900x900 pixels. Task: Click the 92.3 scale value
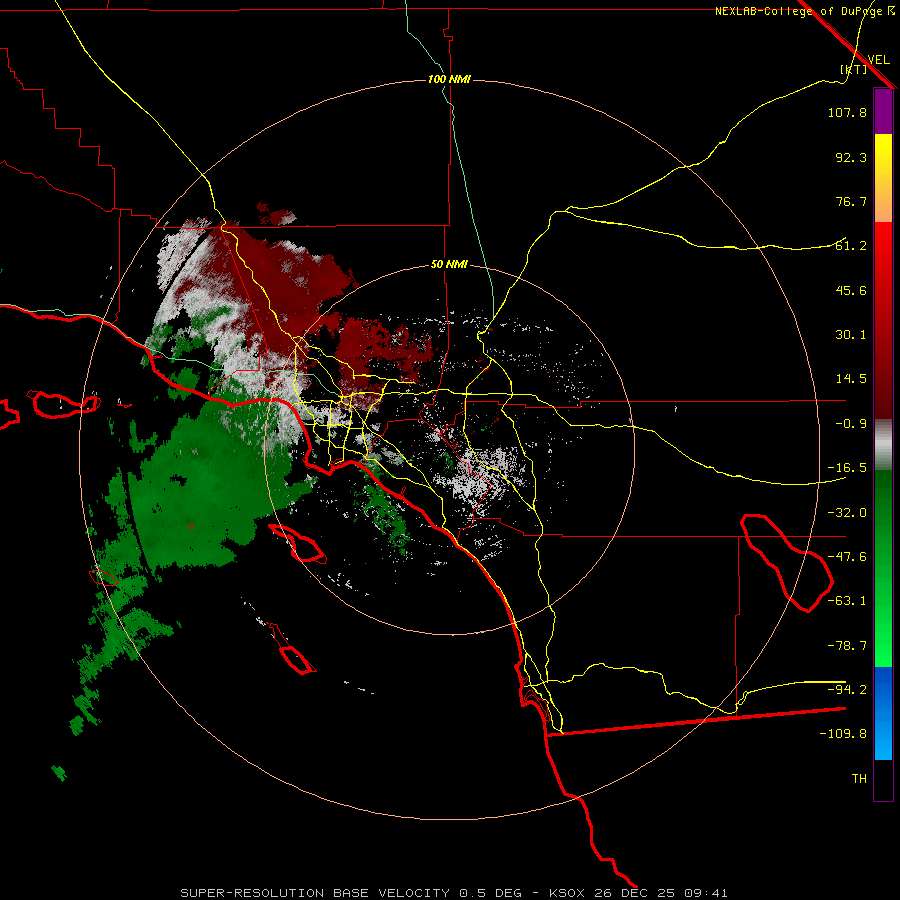[x=851, y=157]
